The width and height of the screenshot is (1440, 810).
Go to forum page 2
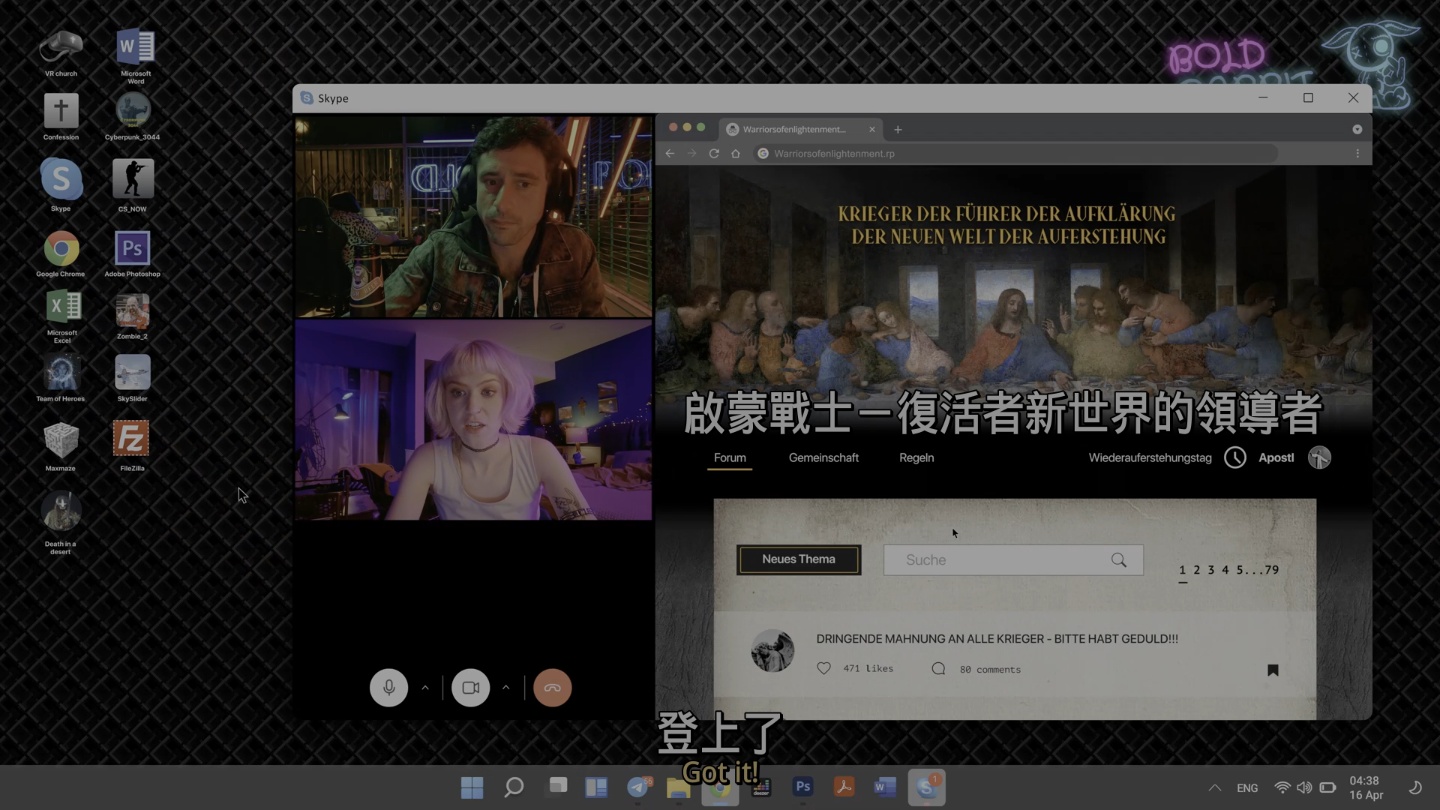pos(1197,570)
